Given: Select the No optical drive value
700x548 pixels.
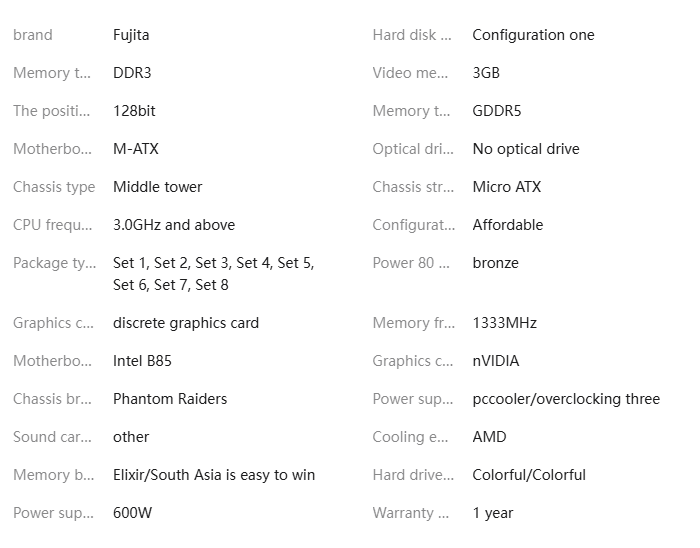Looking at the screenshot, I should click(x=526, y=149).
